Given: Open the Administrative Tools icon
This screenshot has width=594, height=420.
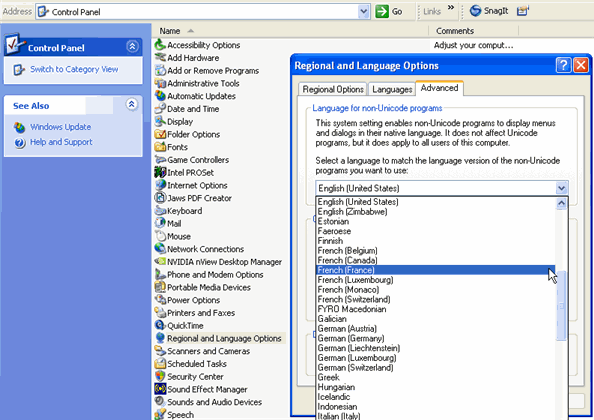Looking at the screenshot, I should pos(160,83).
